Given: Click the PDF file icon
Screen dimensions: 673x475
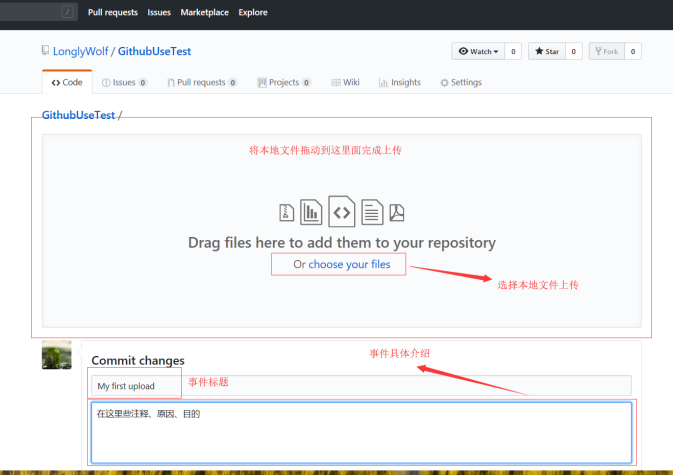Looking at the screenshot, I should pyautogui.click(x=397, y=212).
